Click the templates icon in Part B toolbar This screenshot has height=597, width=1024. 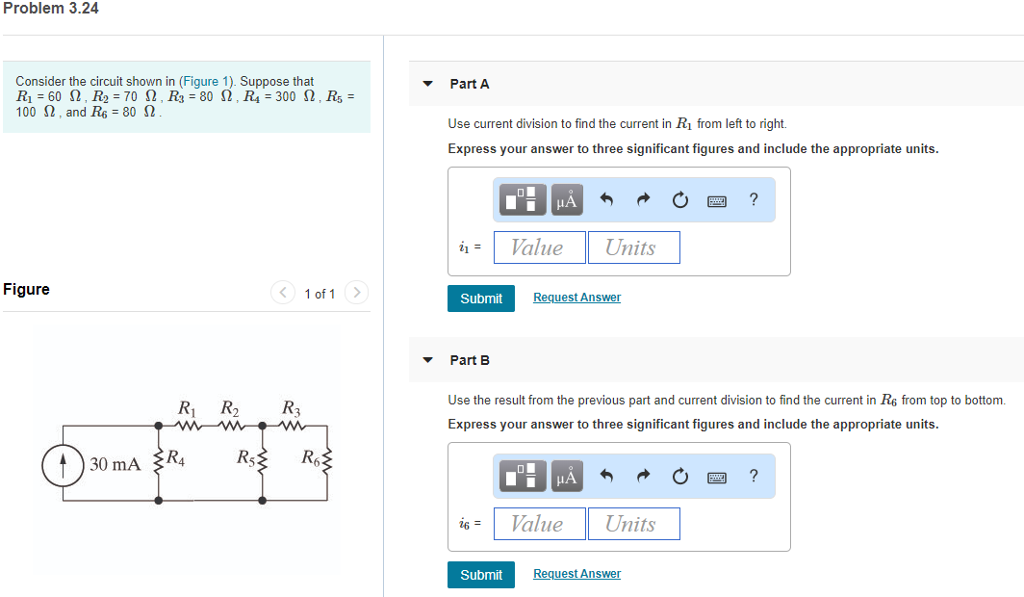pyautogui.click(x=522, y=476)
